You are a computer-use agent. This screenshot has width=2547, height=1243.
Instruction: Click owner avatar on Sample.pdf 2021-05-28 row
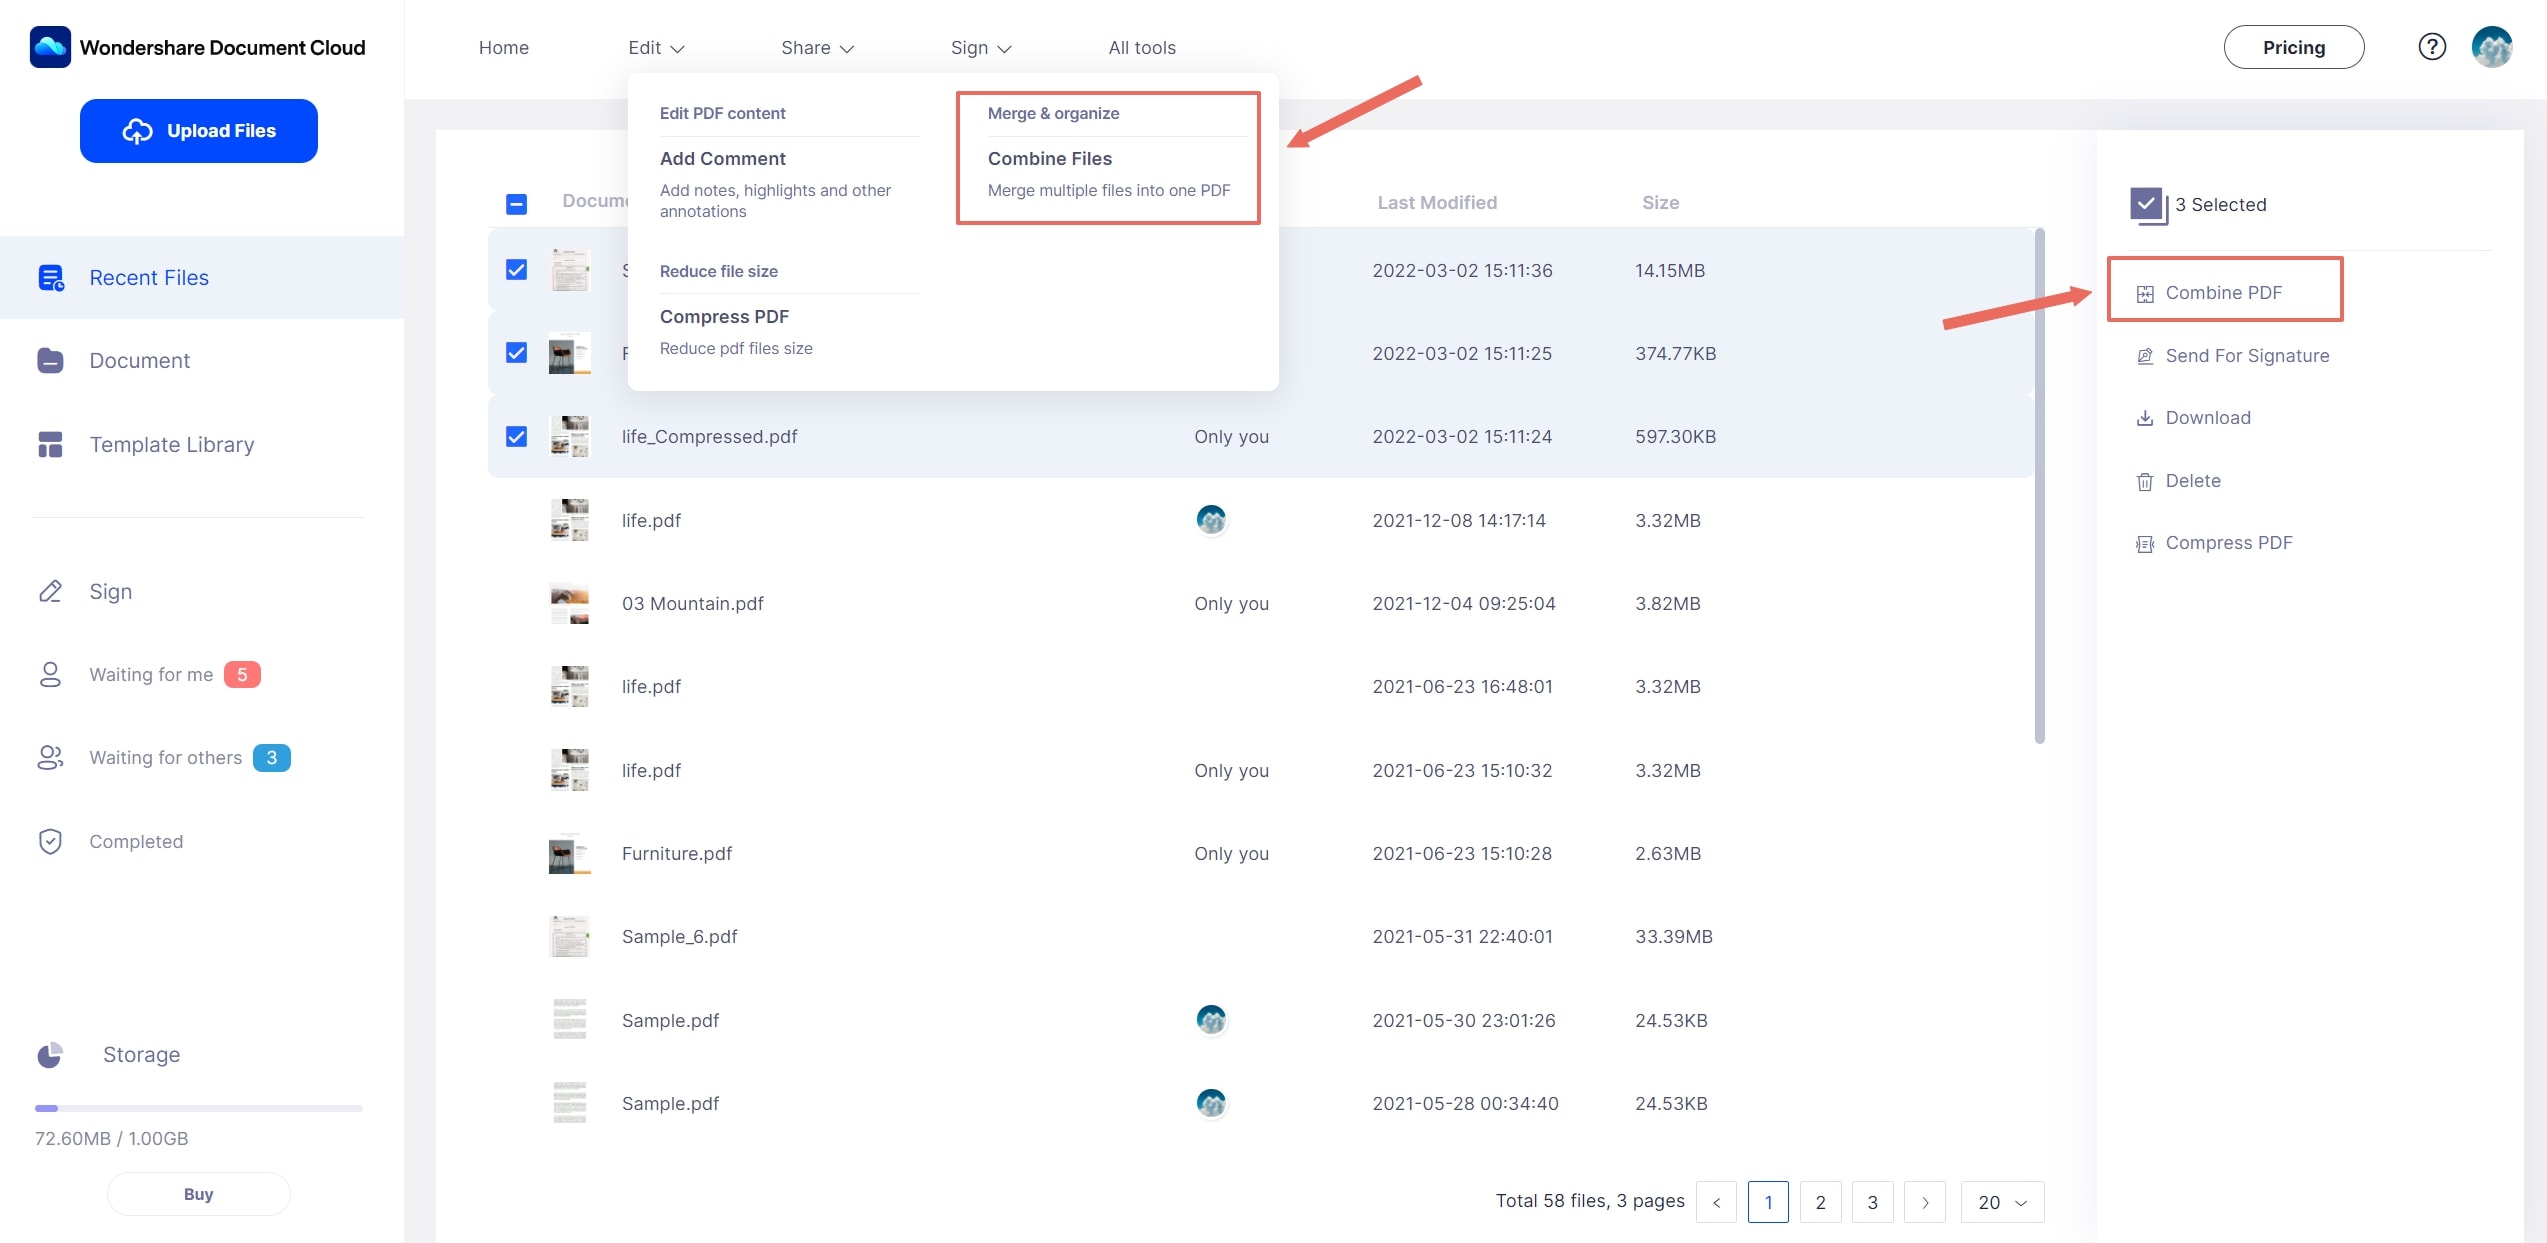click(1211, 1103)
